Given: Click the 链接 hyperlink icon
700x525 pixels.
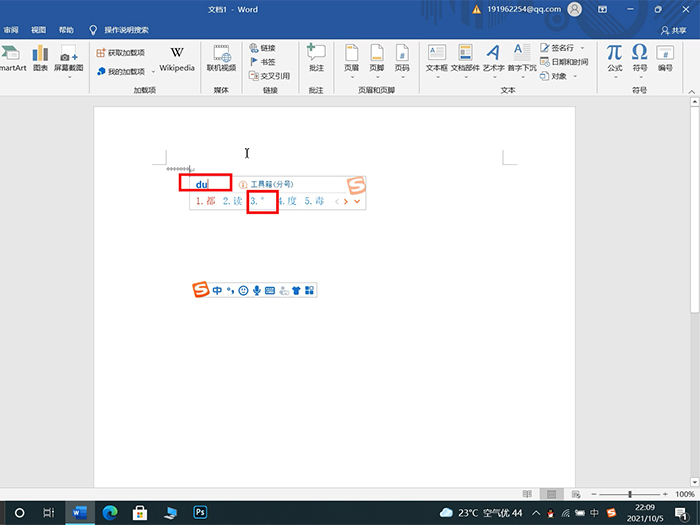Looking at the screenshot, I should pyautogui.click(x=262, y=48).
